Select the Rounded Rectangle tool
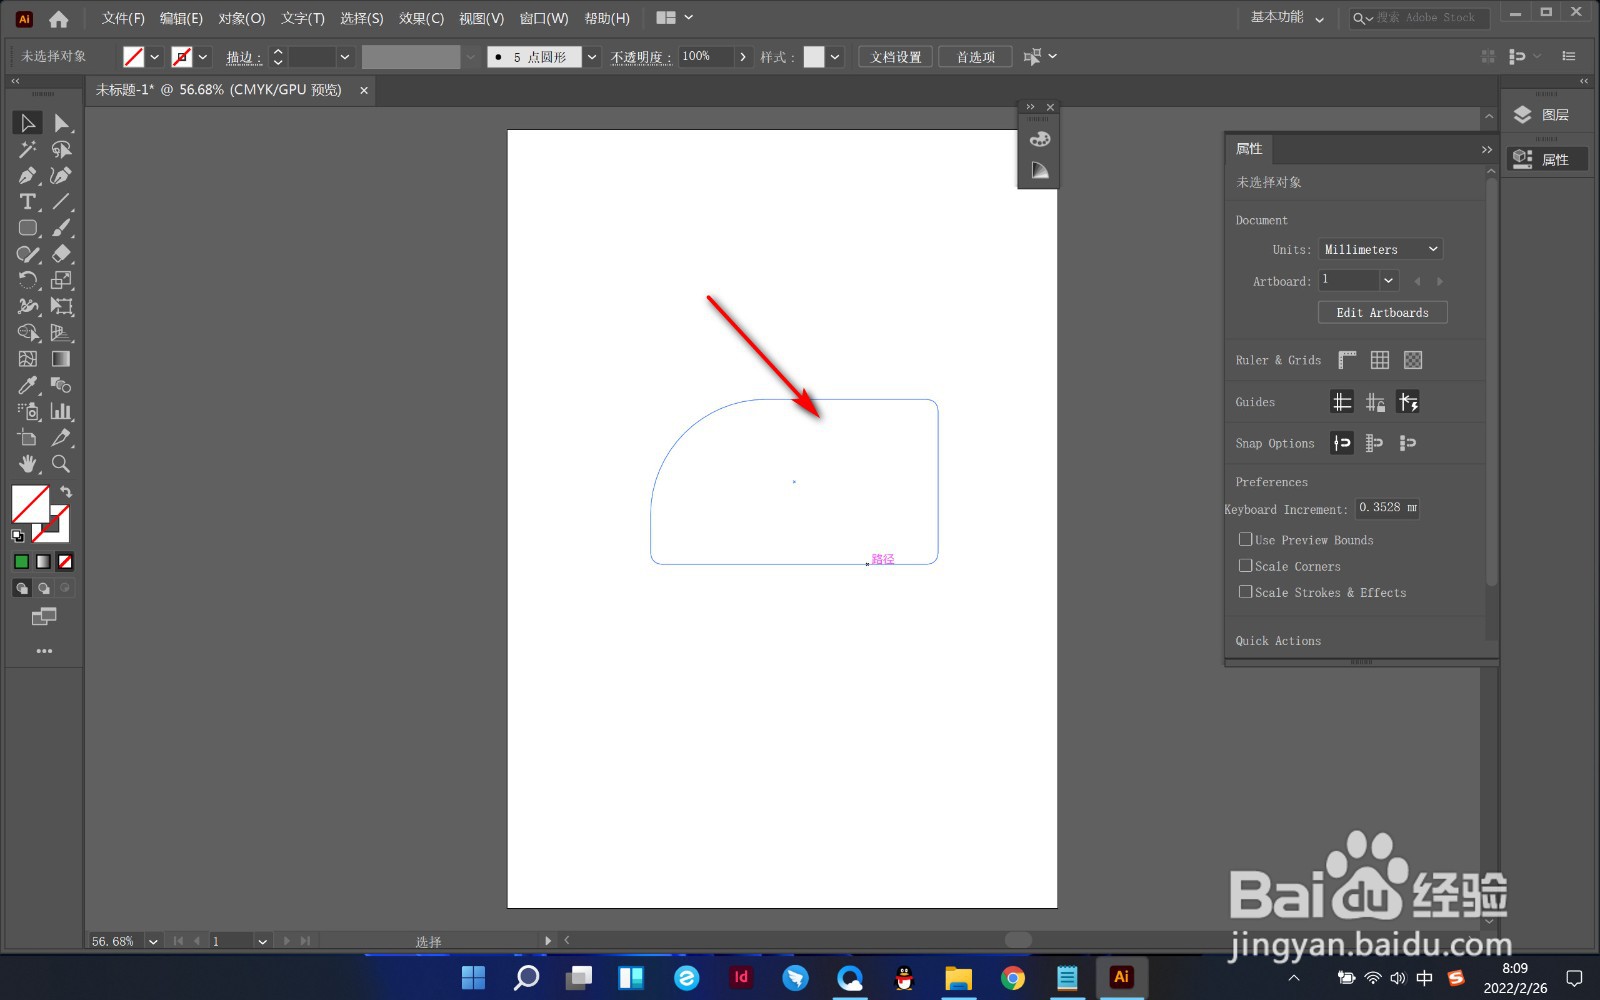This screenshot has height=1000, width=1600. point(27,228)
